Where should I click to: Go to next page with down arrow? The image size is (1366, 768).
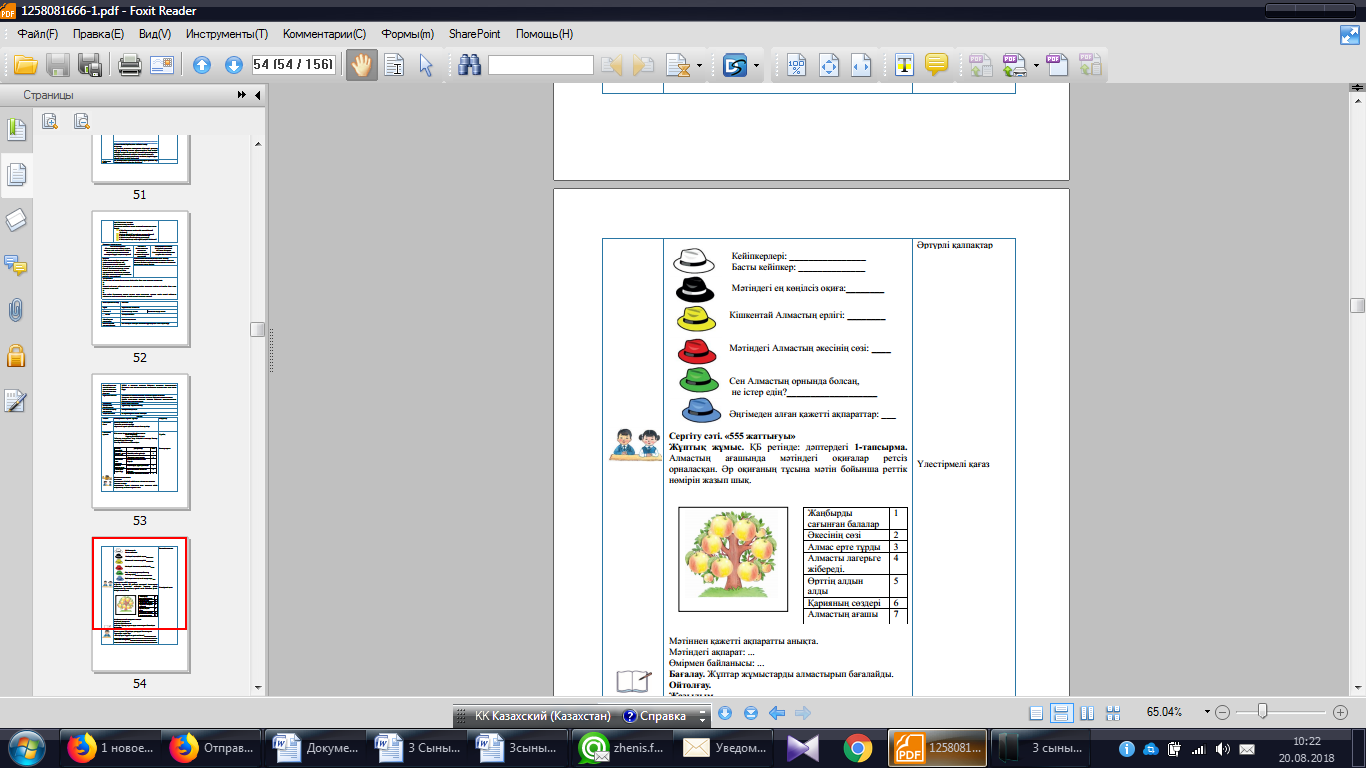click(x=234, y=65)
